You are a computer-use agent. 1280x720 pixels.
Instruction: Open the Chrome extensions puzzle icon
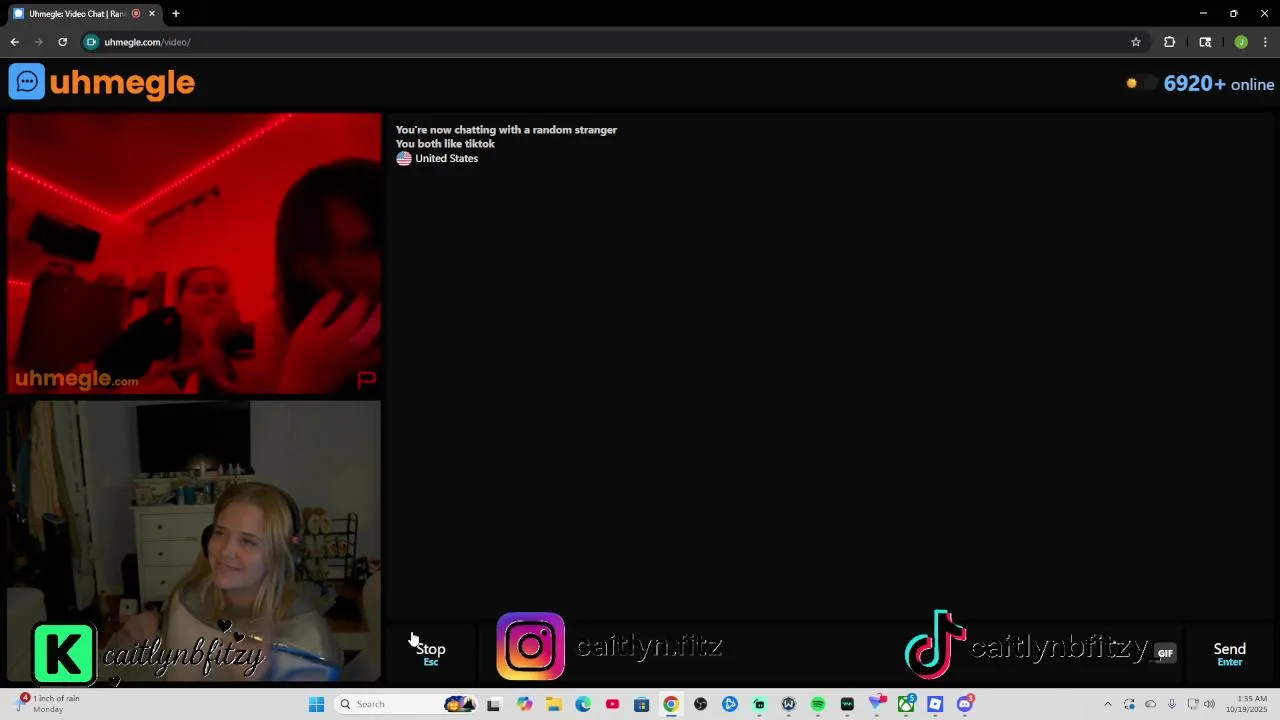1169,42
